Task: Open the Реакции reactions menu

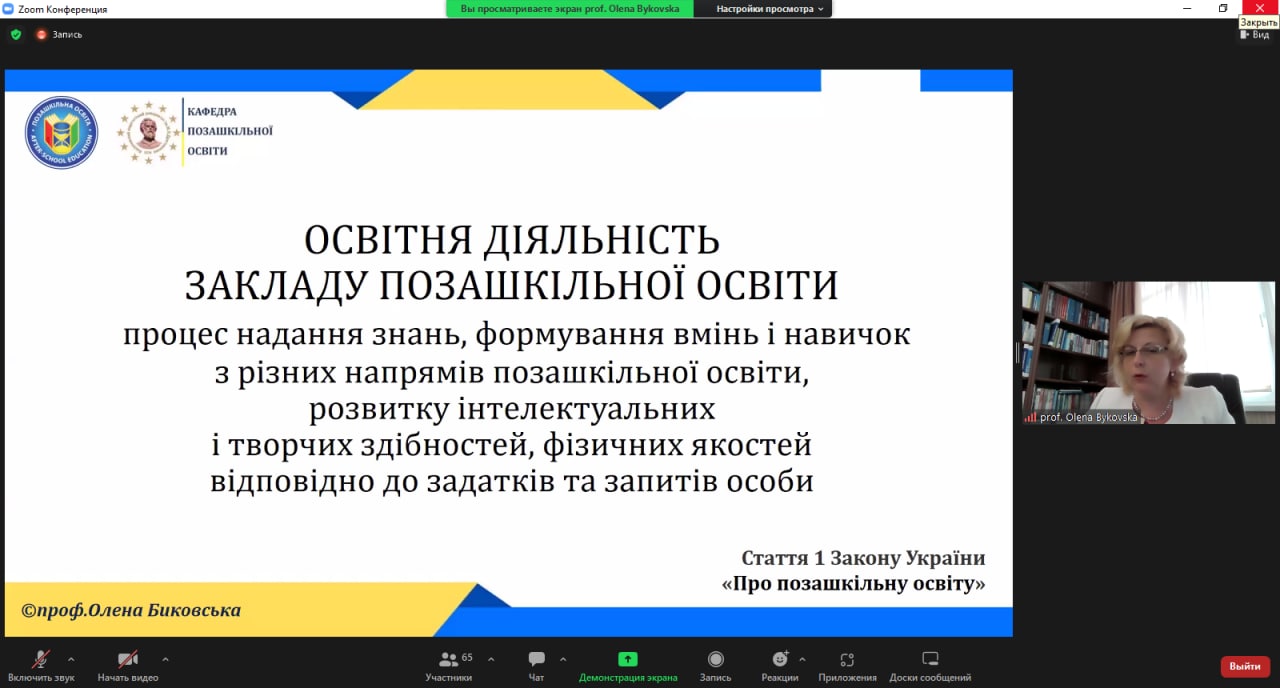Action: 780,664
